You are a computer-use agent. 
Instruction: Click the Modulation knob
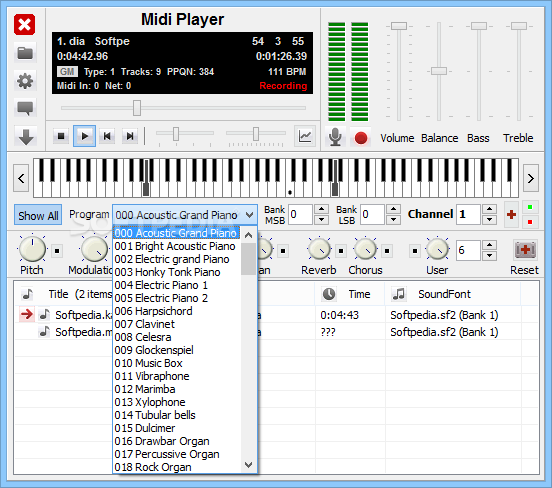tap(94, 249)
